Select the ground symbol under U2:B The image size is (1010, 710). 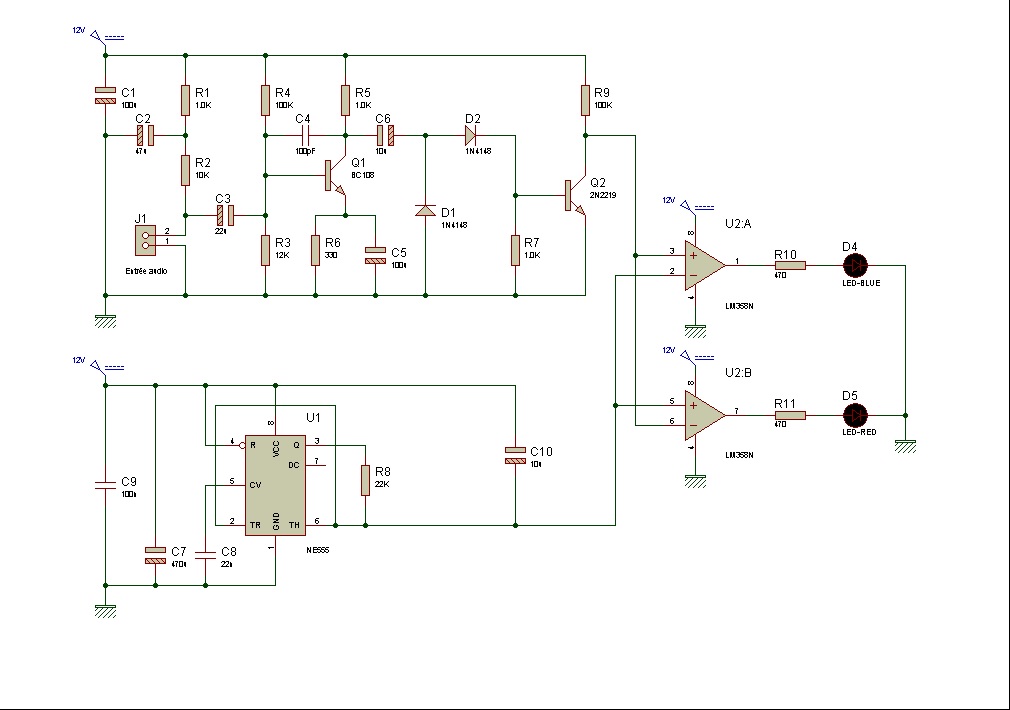(x=695, y=481)
